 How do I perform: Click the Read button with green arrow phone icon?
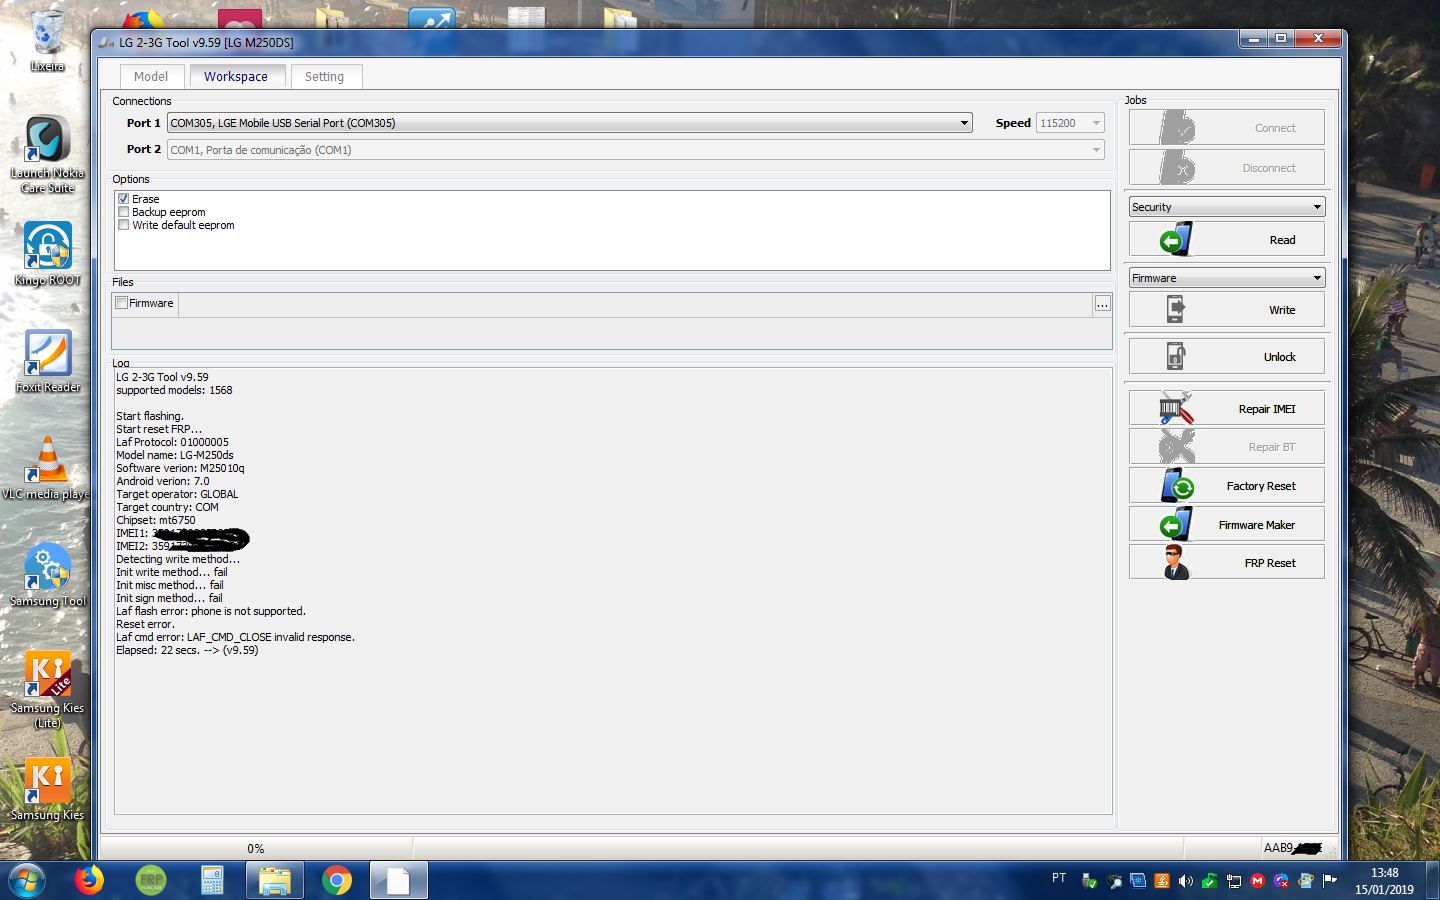pyautogui.click(x=1227, y=239)
